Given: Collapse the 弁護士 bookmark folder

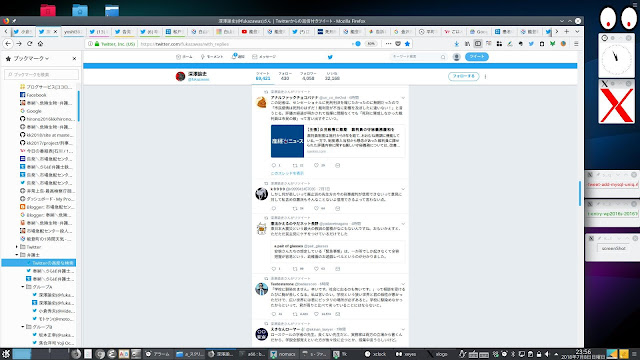Looking at the screenshot, I should [17, 255].
